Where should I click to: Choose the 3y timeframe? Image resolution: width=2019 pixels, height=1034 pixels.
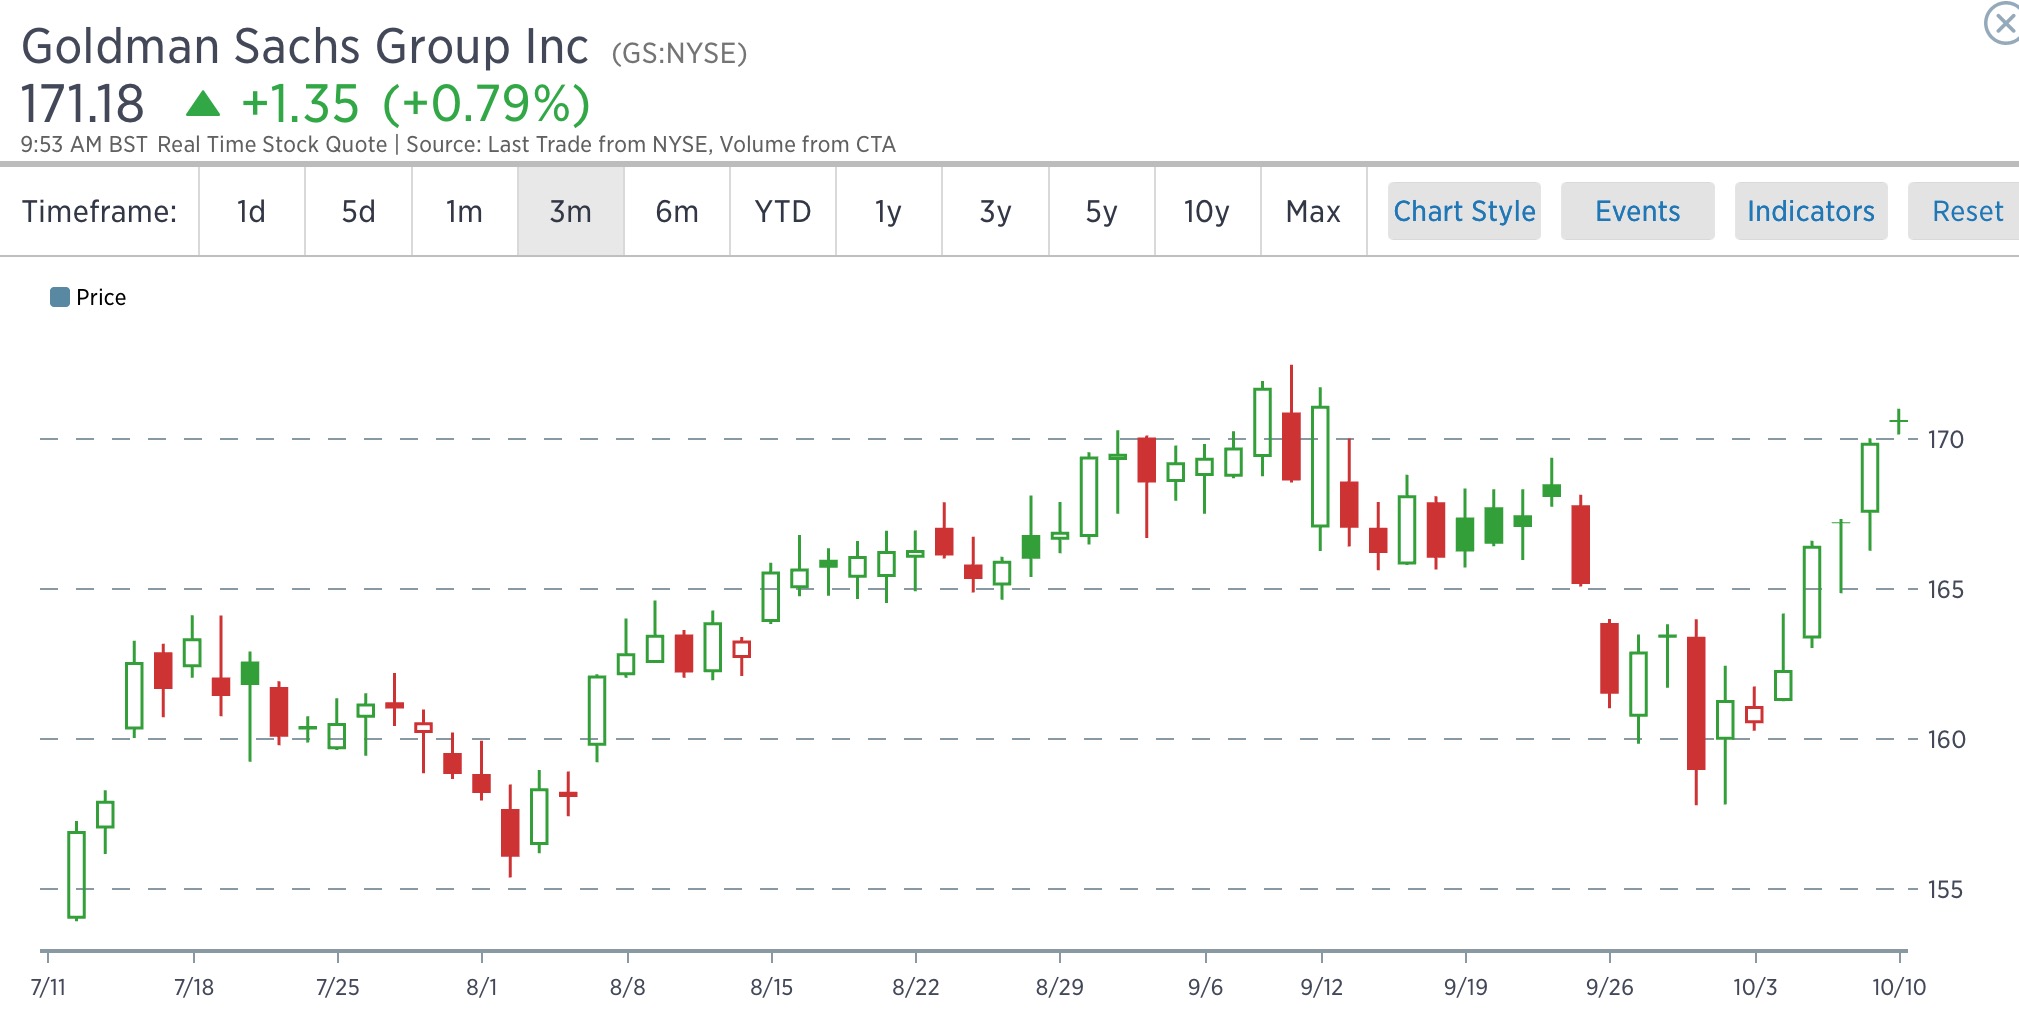995,211
